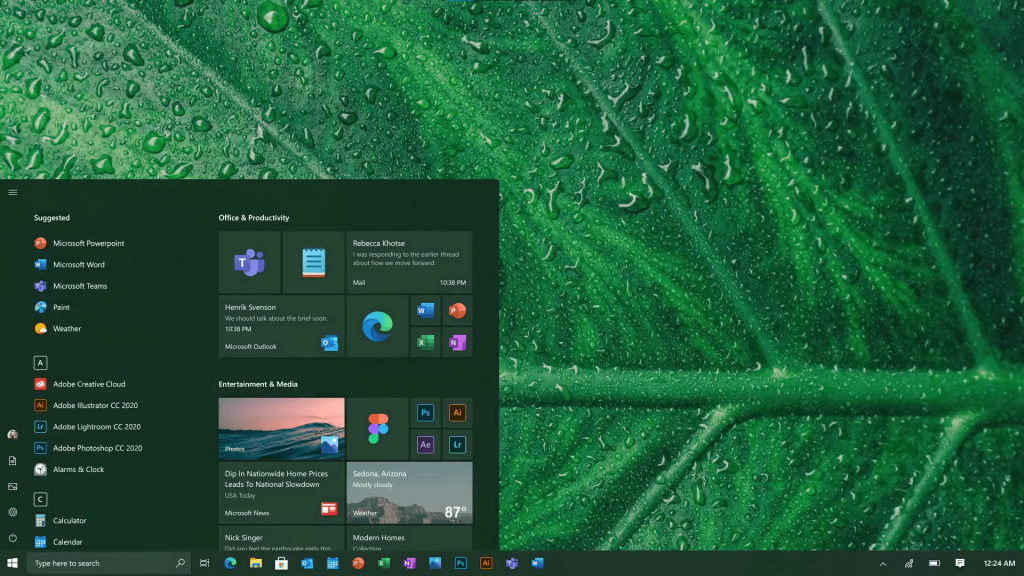
Task: Open the Figma tile
Action: coord(377,428)
